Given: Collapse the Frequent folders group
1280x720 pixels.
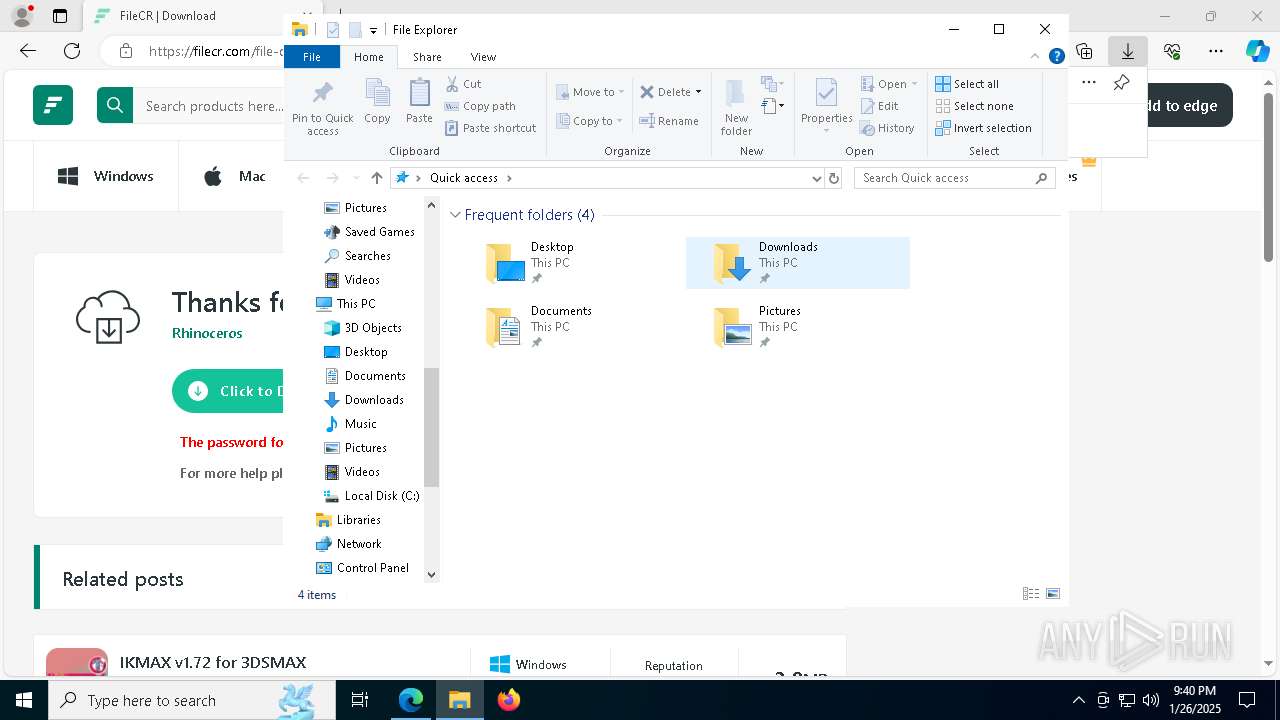Looking at the screenshot, I should [x=455, y=215].
